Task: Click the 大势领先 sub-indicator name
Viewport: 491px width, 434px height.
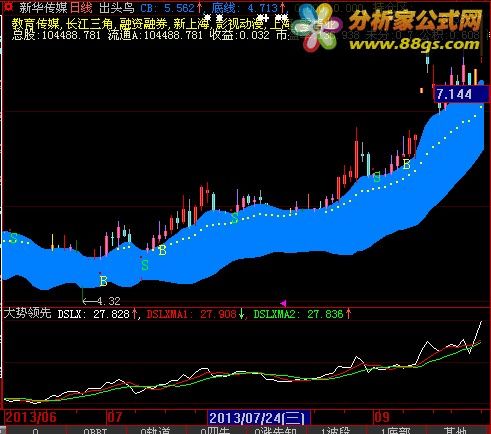Action: tap(28, 313)
